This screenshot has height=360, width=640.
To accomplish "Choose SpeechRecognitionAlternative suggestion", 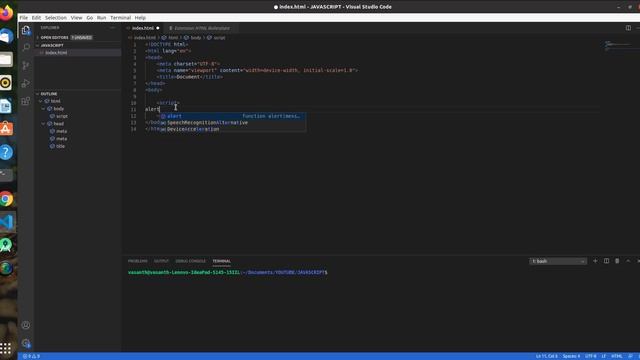I will pyautogui.click(x=232, y=123).
